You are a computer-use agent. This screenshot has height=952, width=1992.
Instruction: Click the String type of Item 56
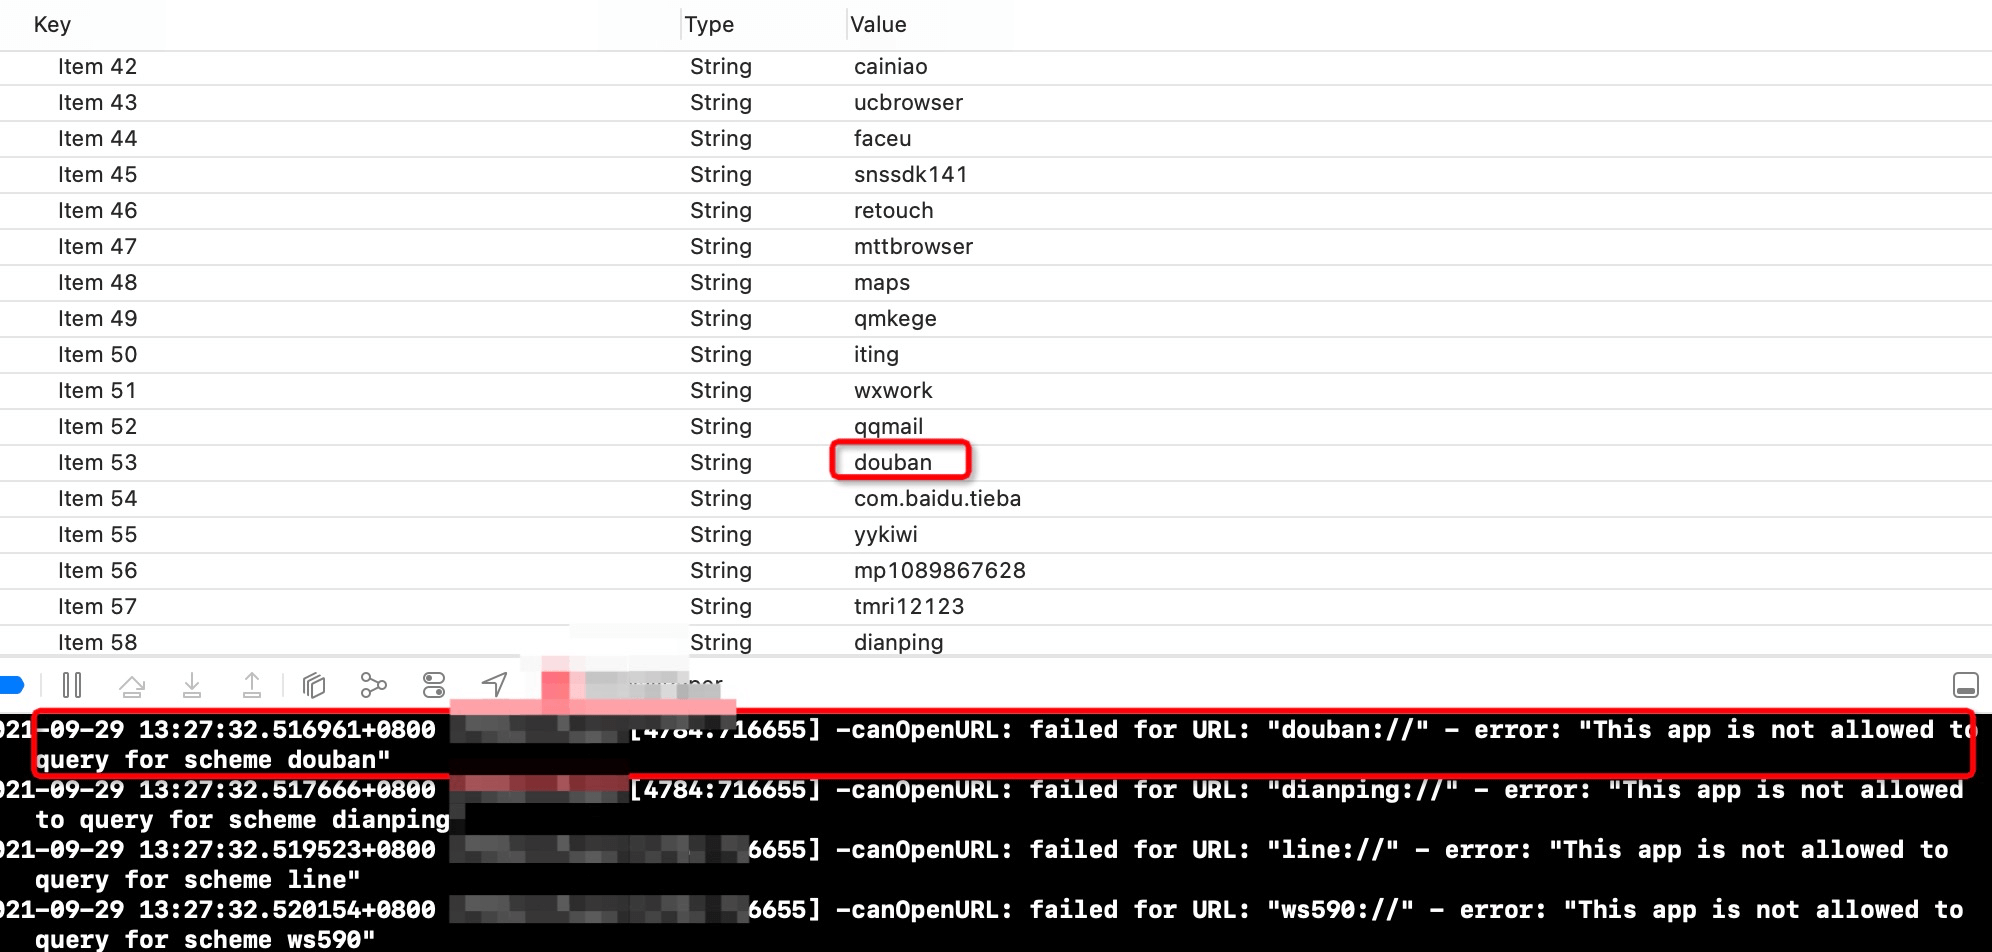tap(720, 571)
